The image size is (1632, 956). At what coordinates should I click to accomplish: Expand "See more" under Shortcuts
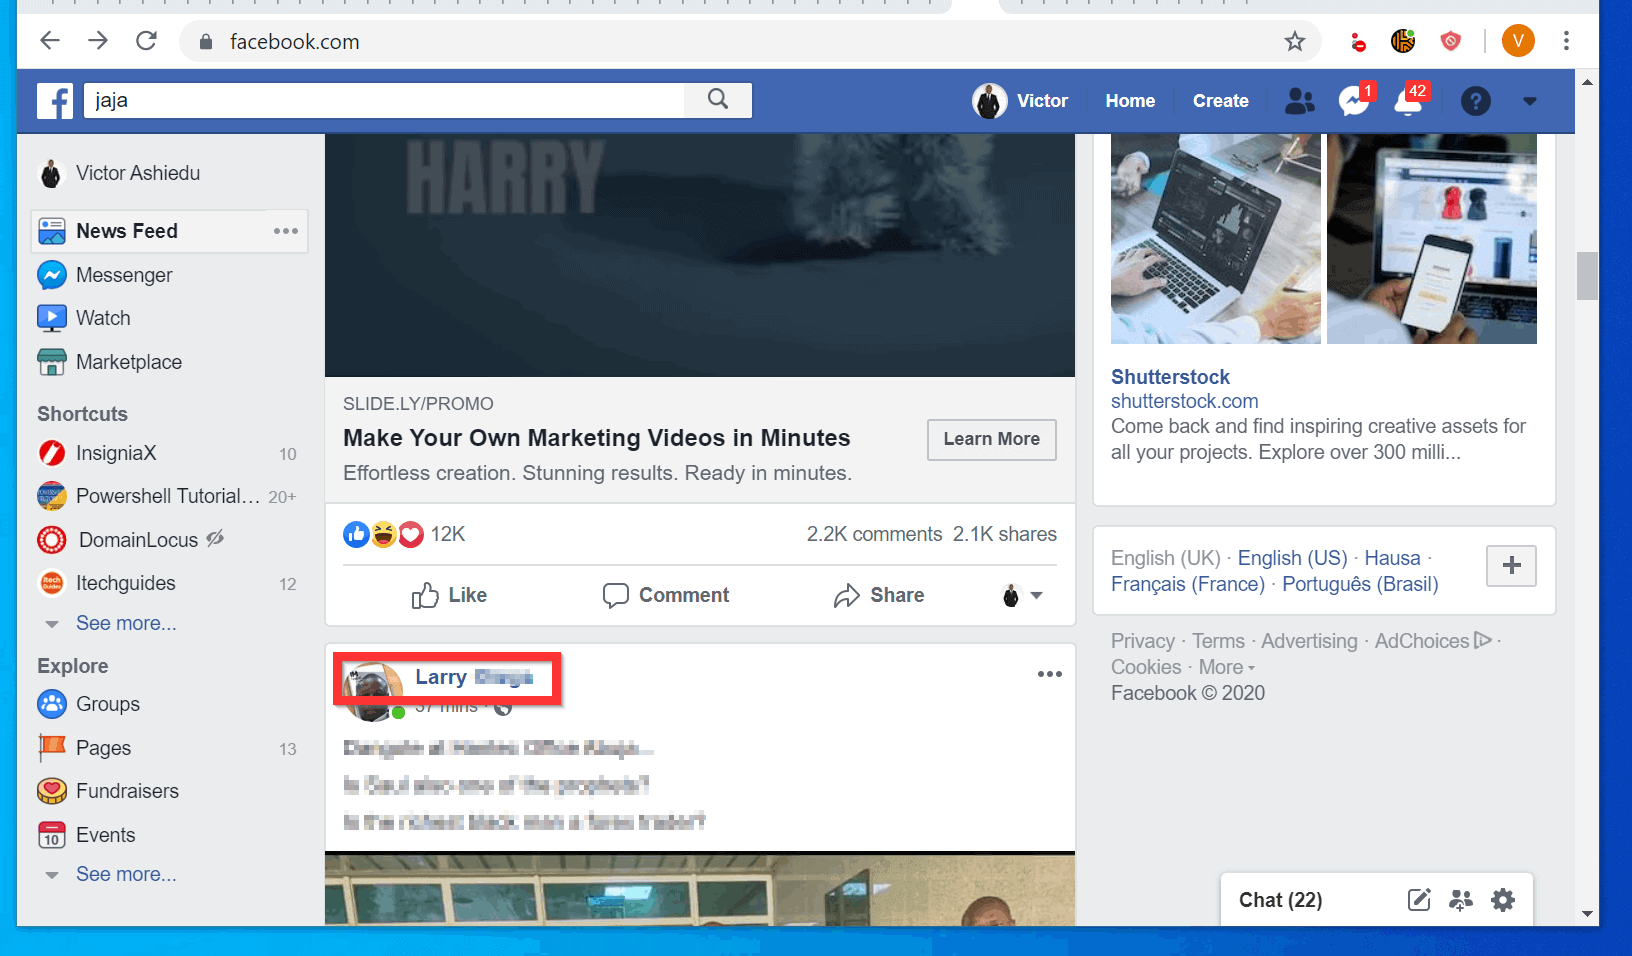point(126,623)
